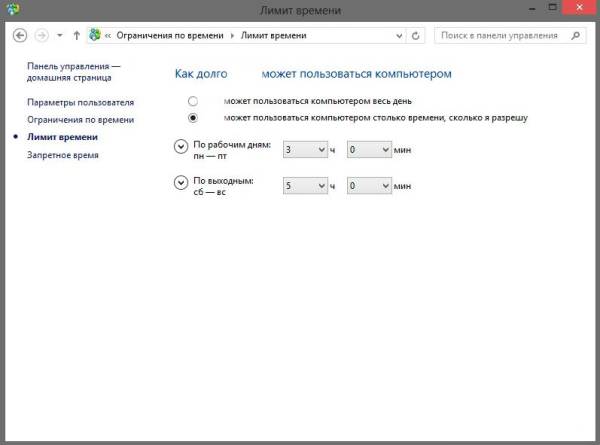The width and height of the screenshot is (600, 445).
Task: Open the weekday hours dropdown showing 3
Action: point(305,149)
